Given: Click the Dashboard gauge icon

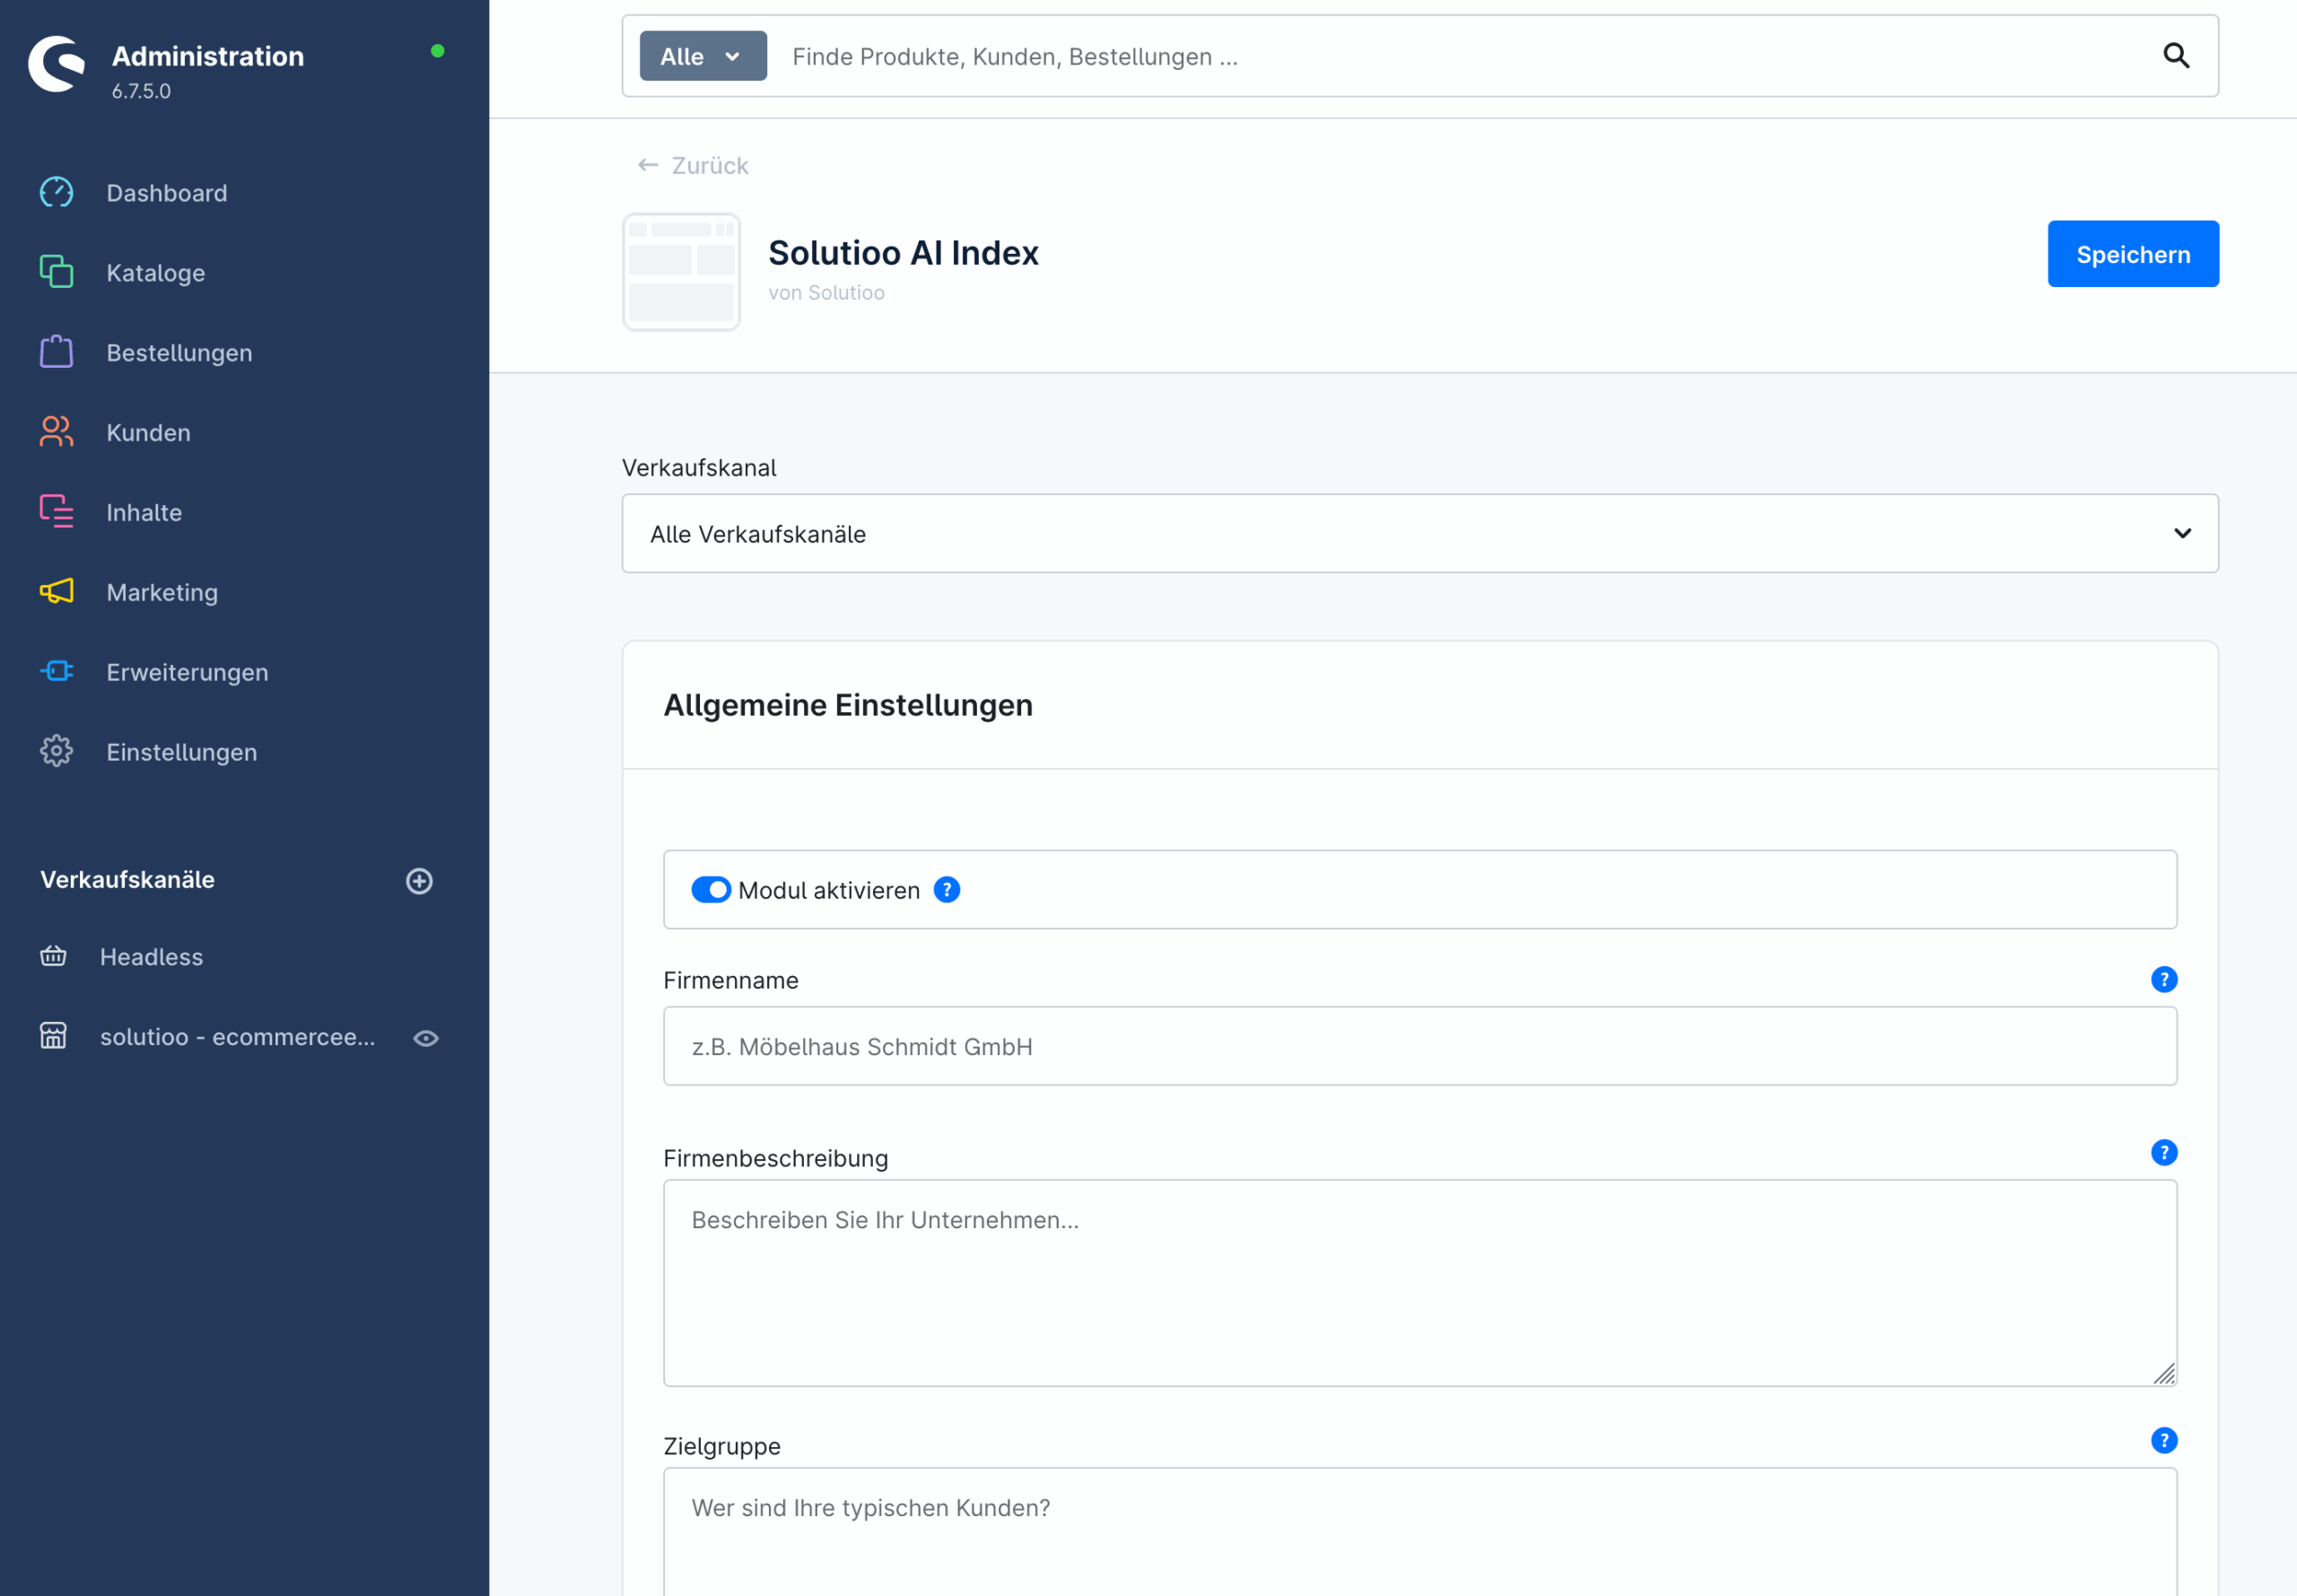Looking at the screenshot, I should [56, 192].
